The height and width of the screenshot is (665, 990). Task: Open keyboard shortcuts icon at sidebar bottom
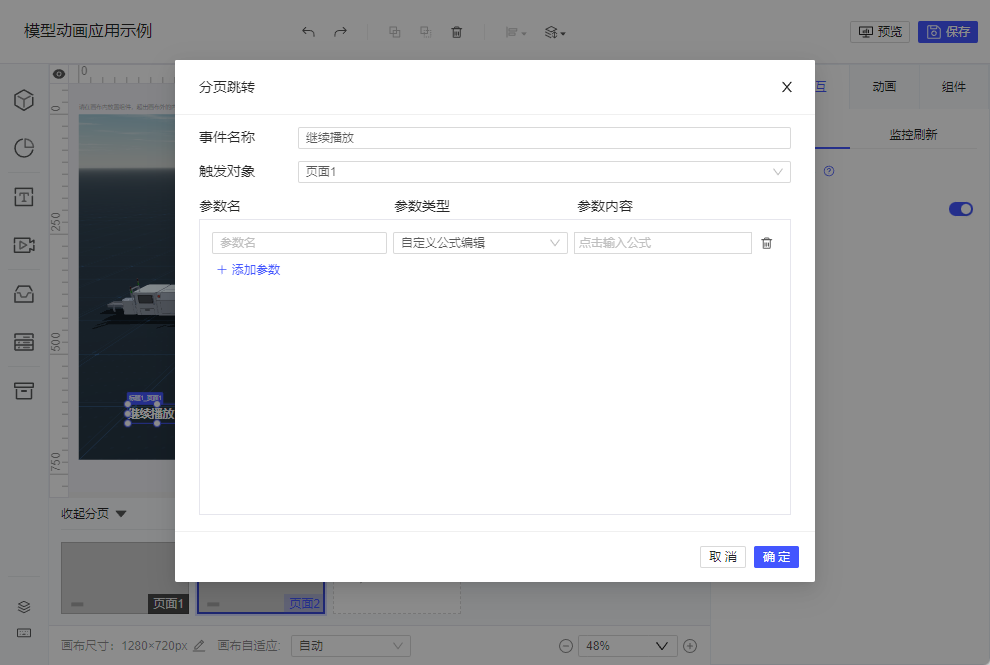(x=24, y=633)
